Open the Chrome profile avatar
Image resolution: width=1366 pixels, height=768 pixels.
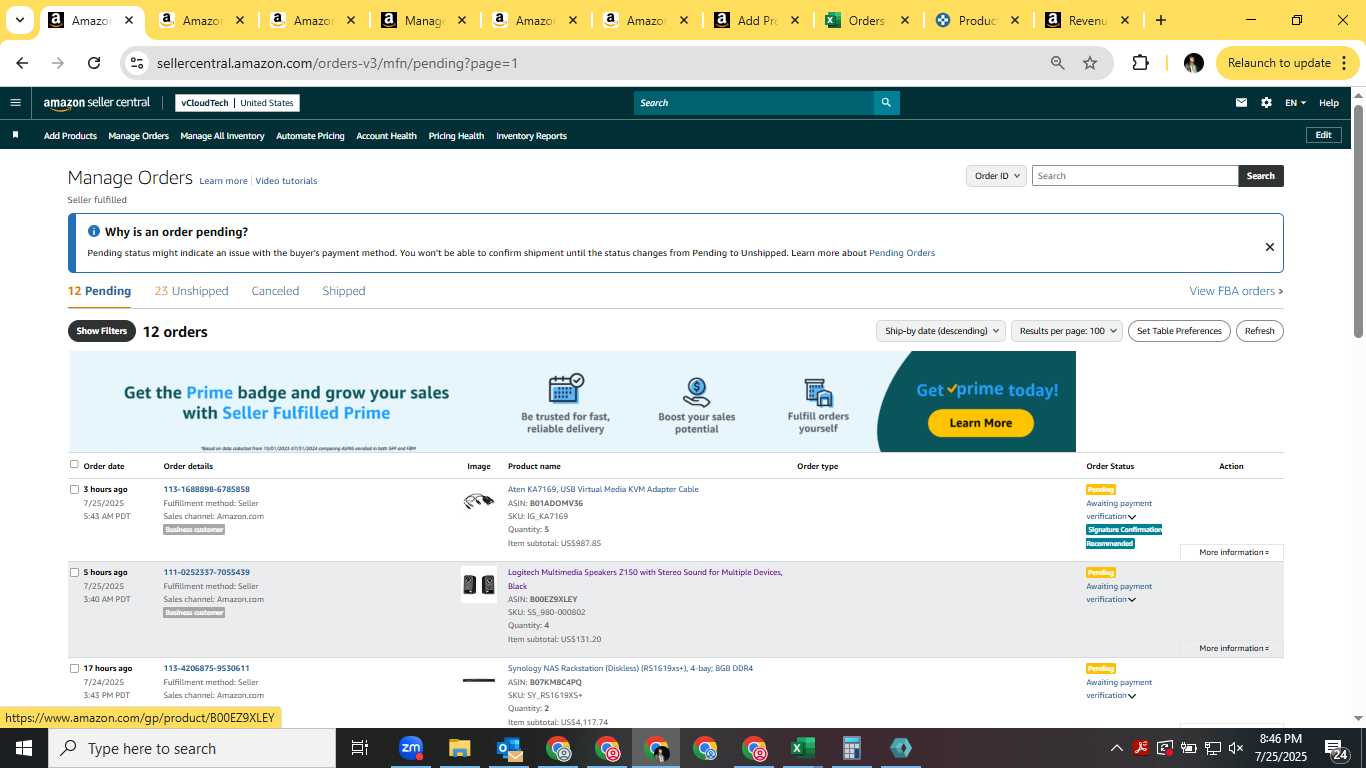click(x=1193, y=63)
